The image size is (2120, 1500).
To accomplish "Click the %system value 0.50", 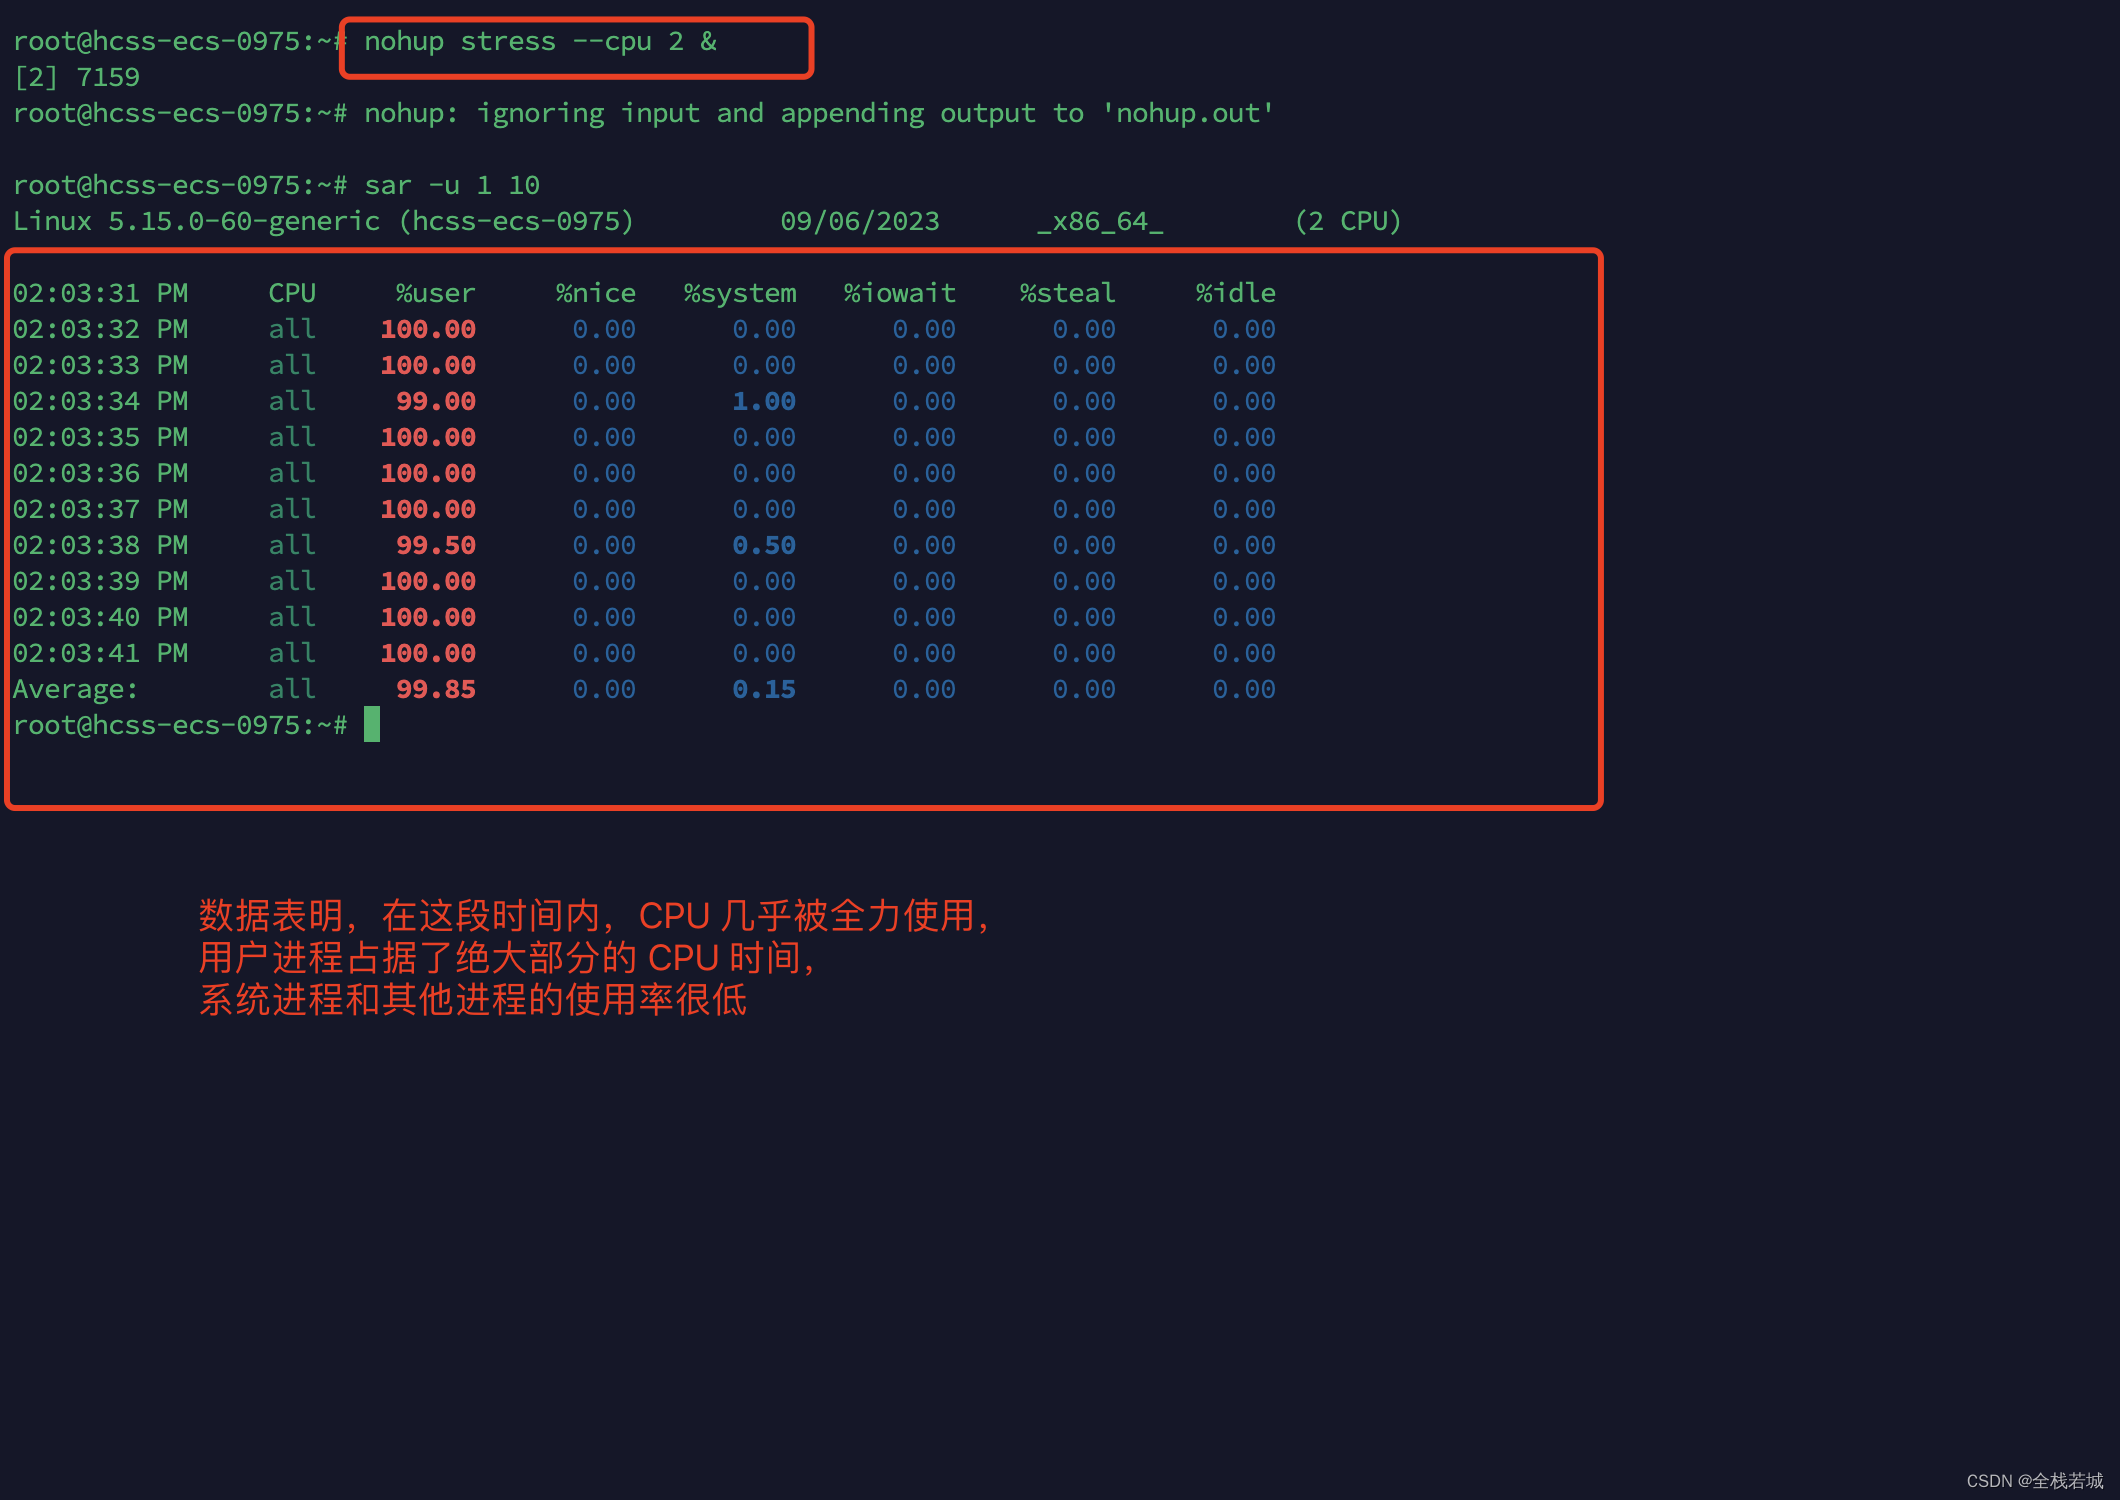I will pyautogui.click(x=764, y=546).
